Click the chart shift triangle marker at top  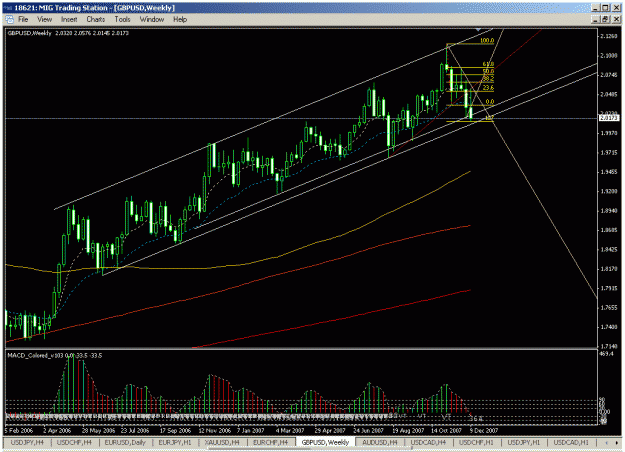(x=478, y=29)
